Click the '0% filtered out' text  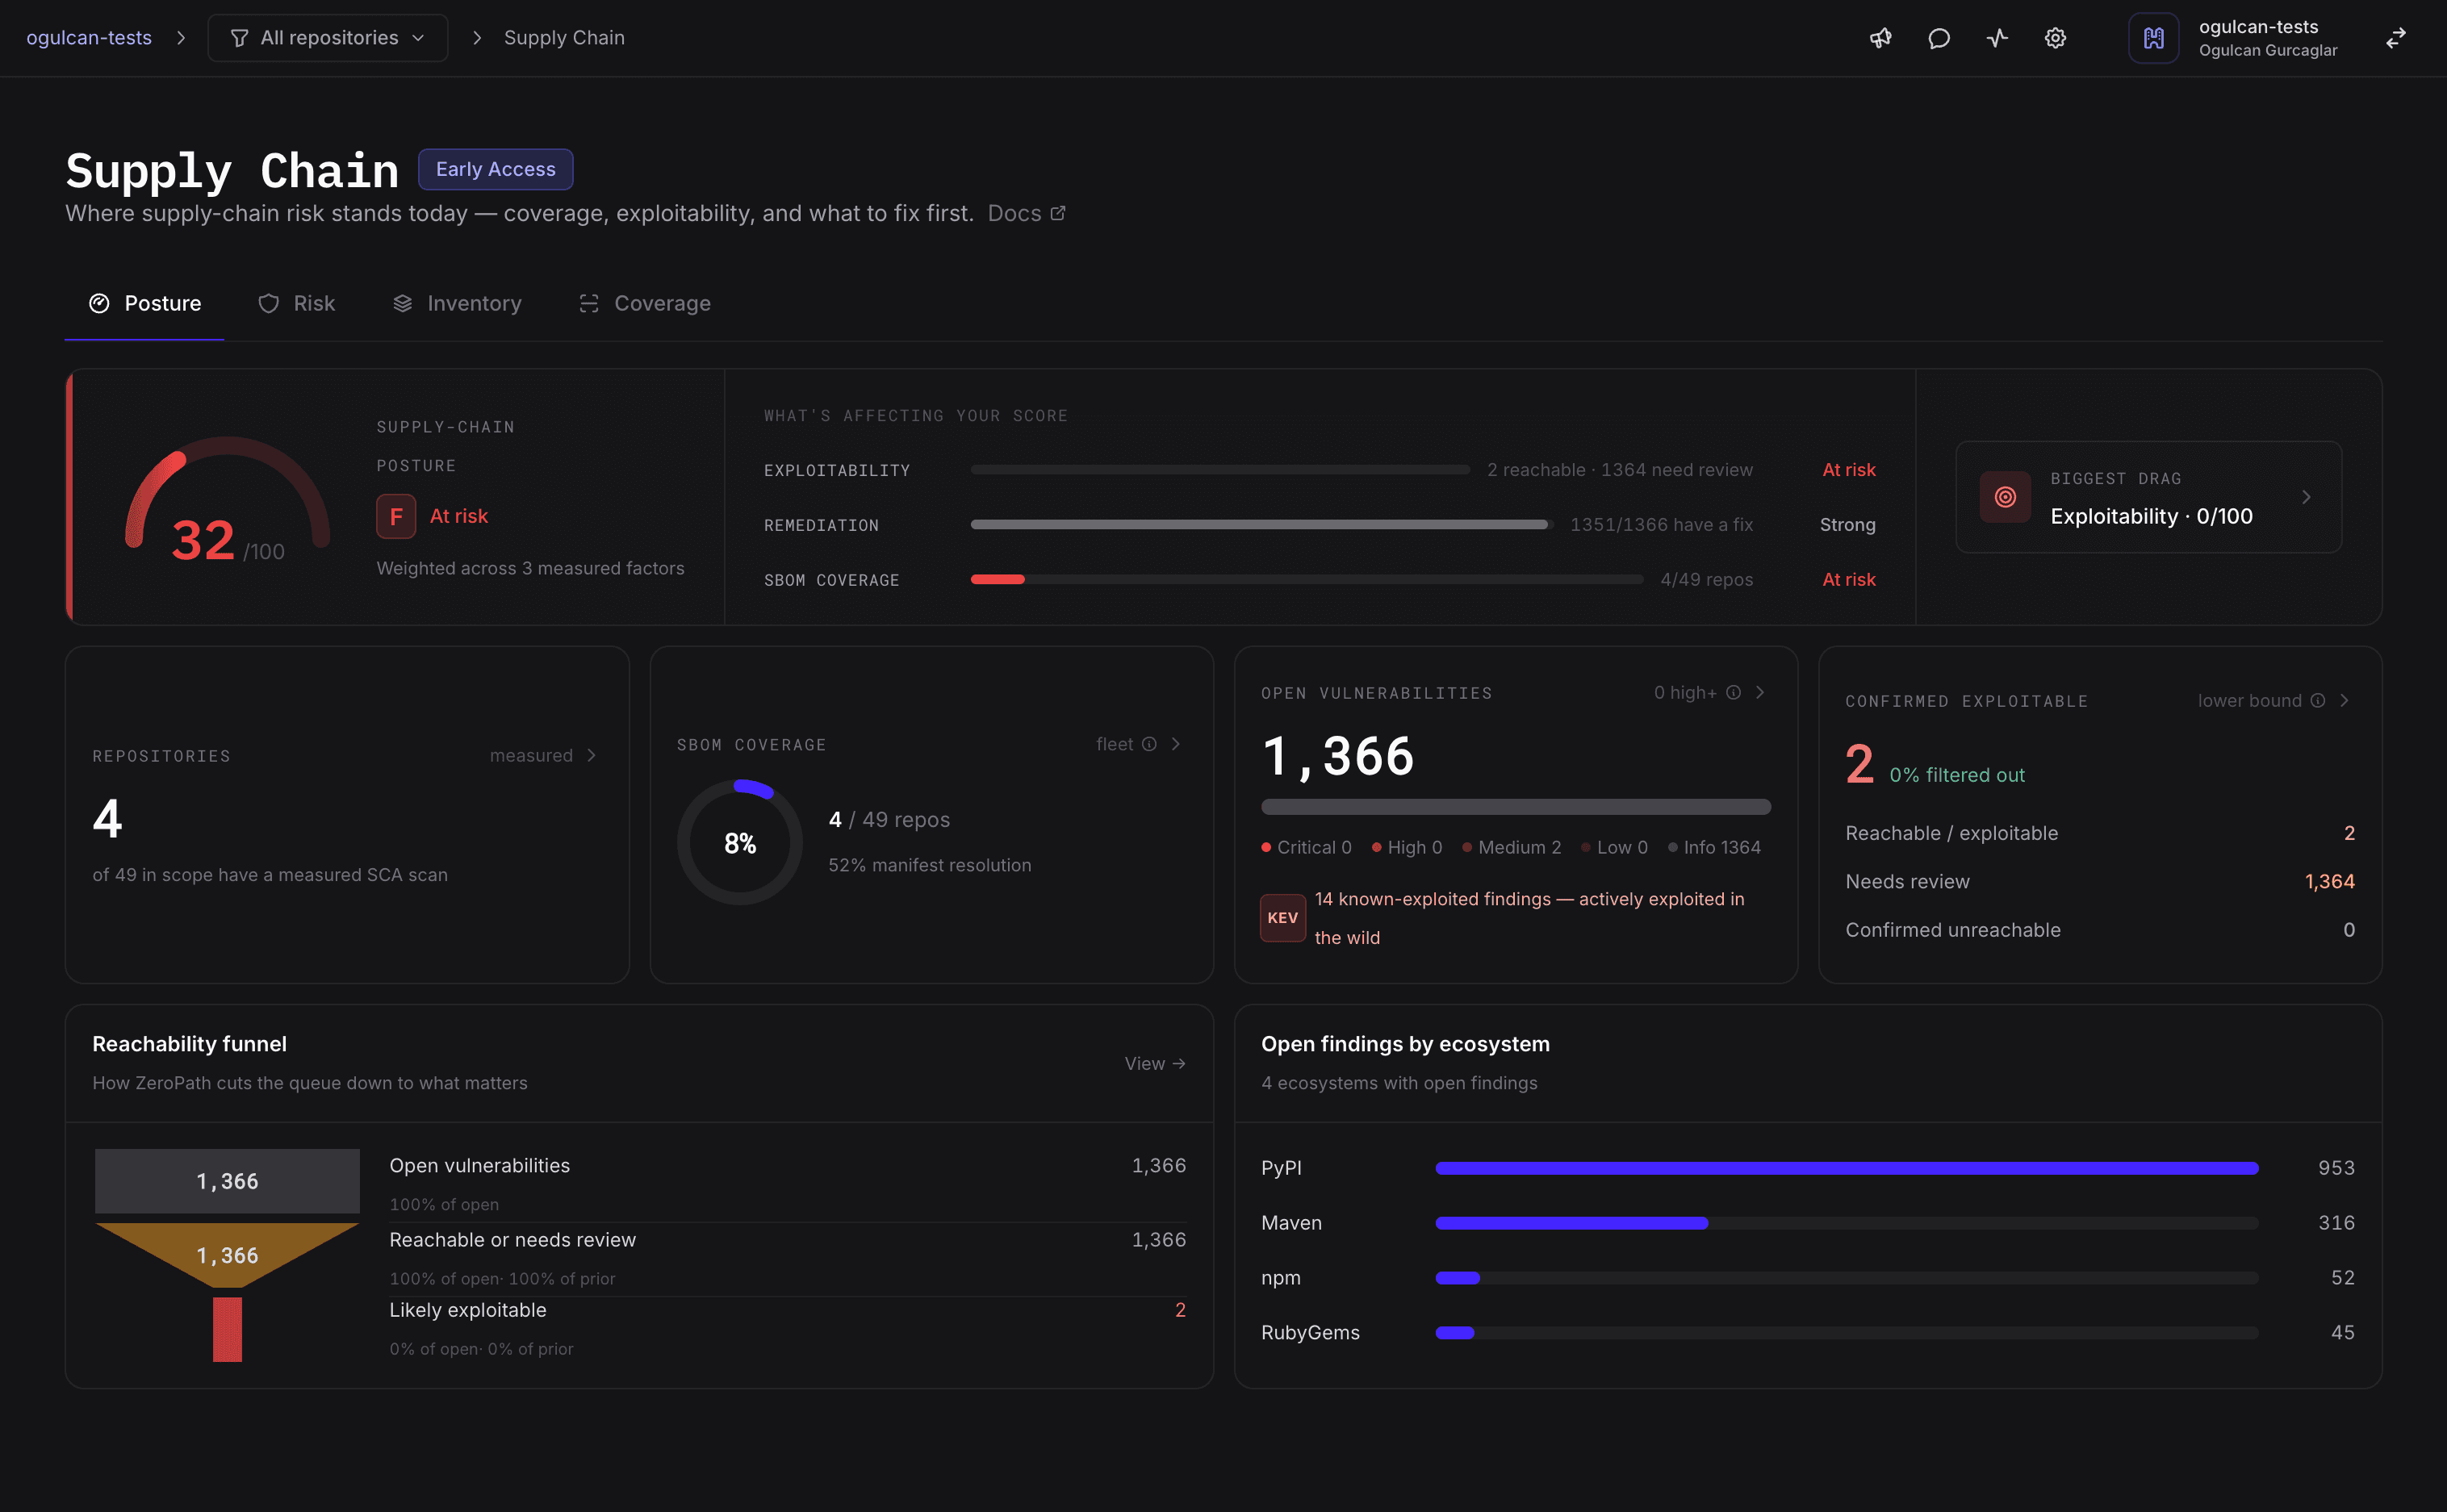1956,775
